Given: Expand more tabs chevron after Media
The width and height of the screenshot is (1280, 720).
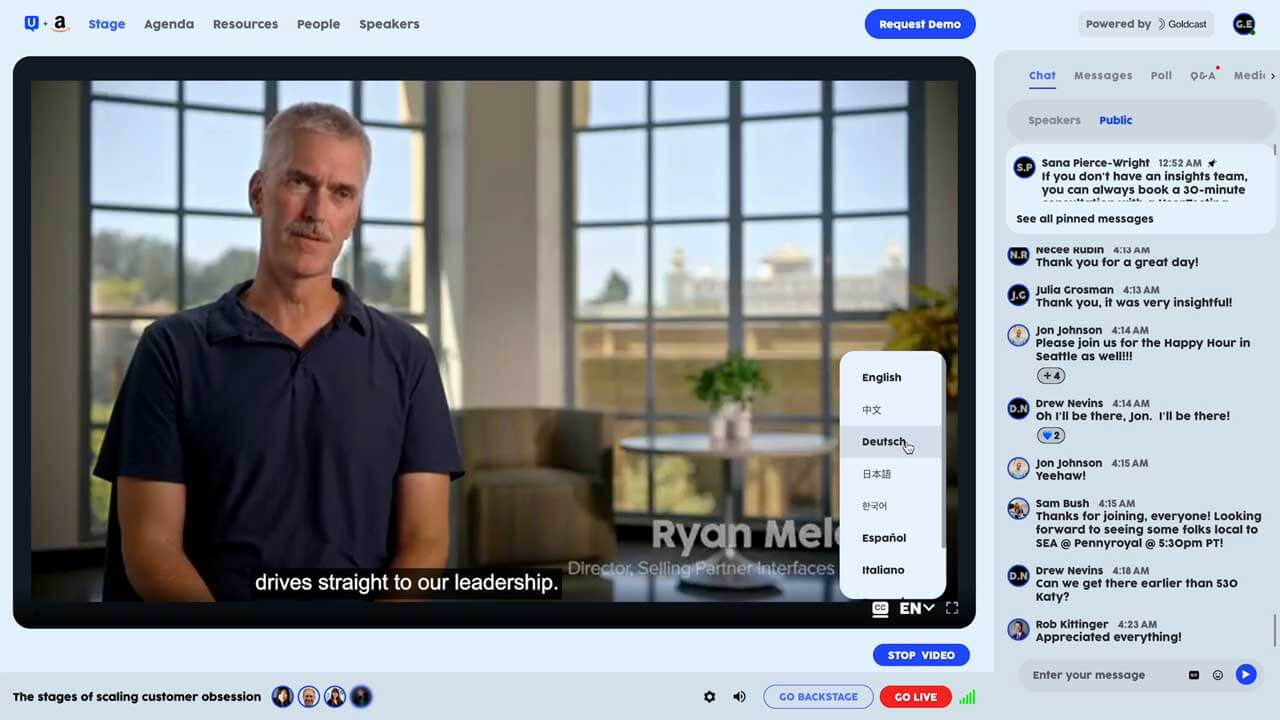Looking at the screenshot, I should coord(1273,76).
